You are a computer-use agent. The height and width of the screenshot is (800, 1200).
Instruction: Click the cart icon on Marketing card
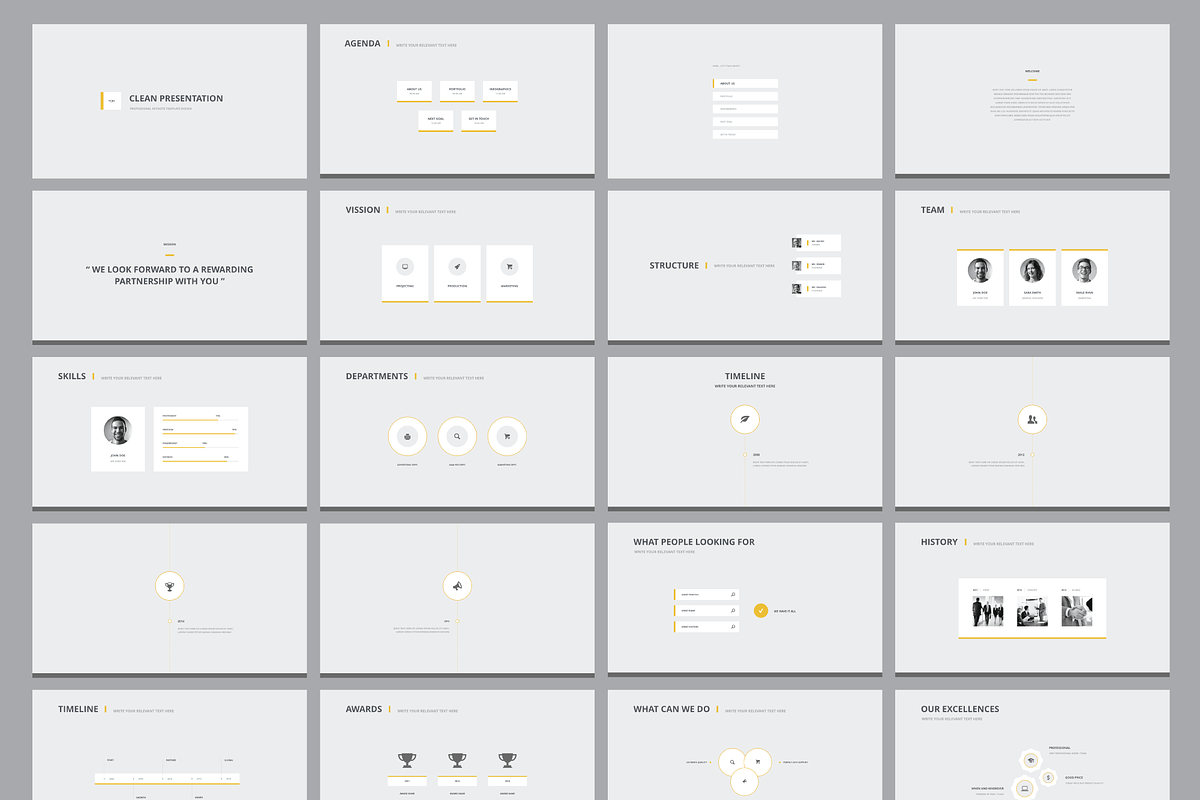pos(509,266)
